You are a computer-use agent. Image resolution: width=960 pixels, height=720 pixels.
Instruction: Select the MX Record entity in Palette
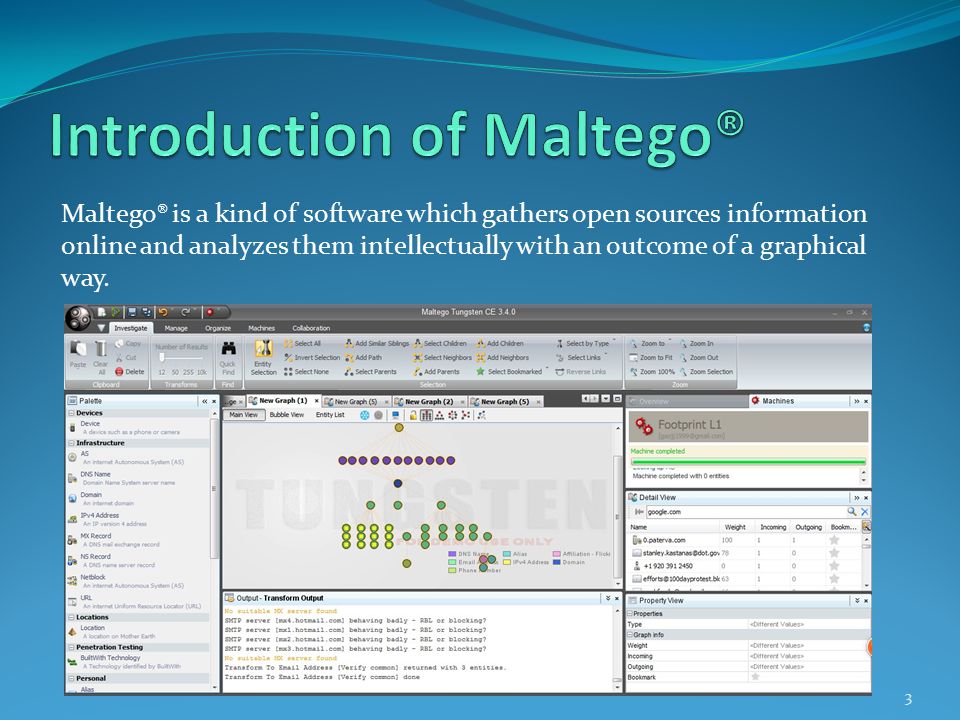(140, 540)
